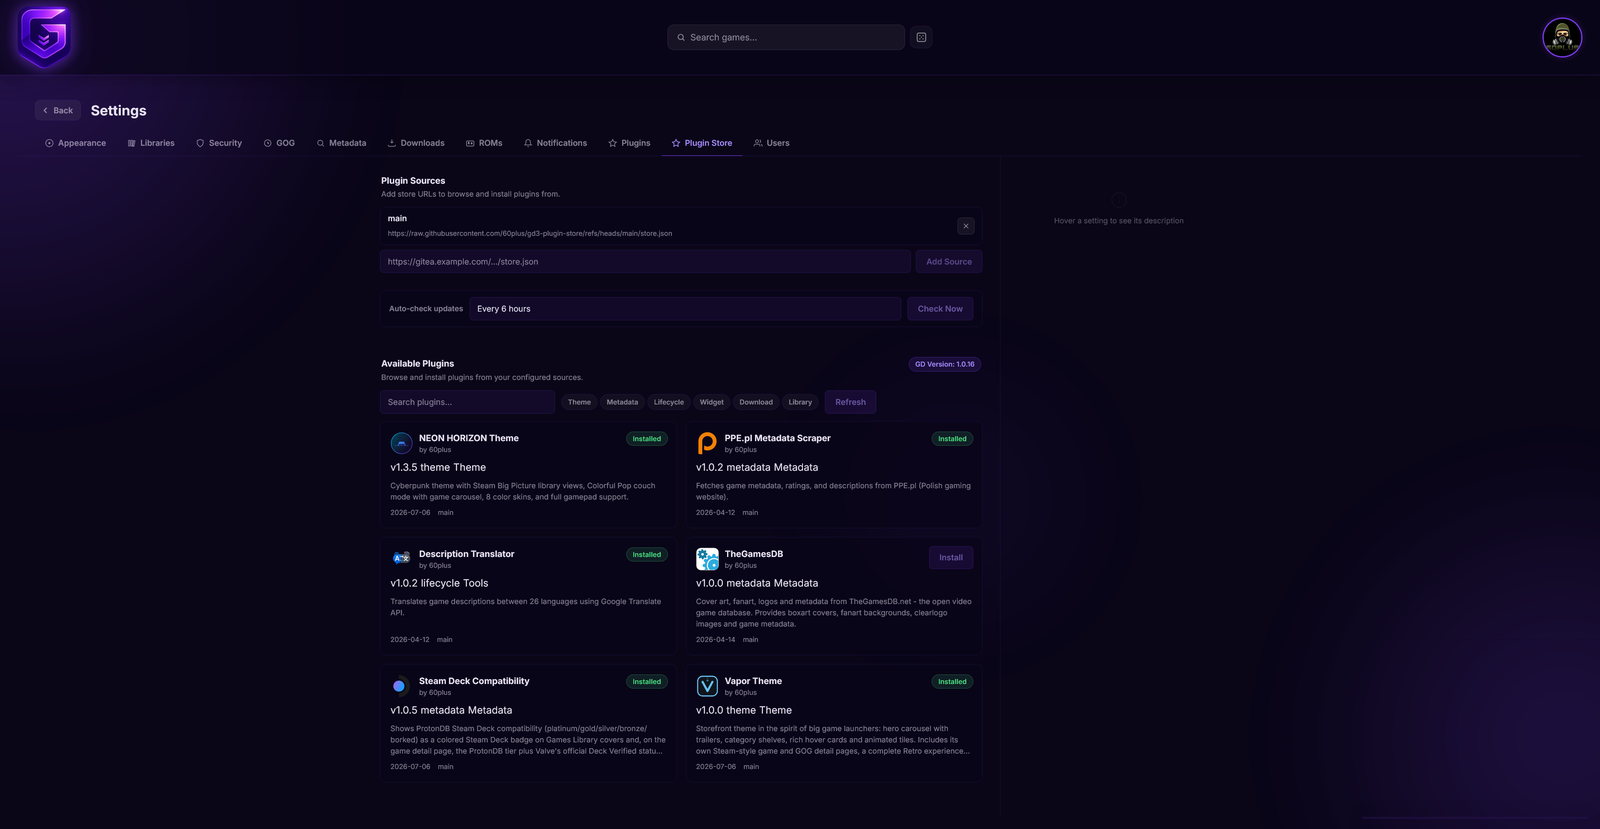Switch to the ROMs tab
Screen dimensions: 1600x829
tap(484, 143)
